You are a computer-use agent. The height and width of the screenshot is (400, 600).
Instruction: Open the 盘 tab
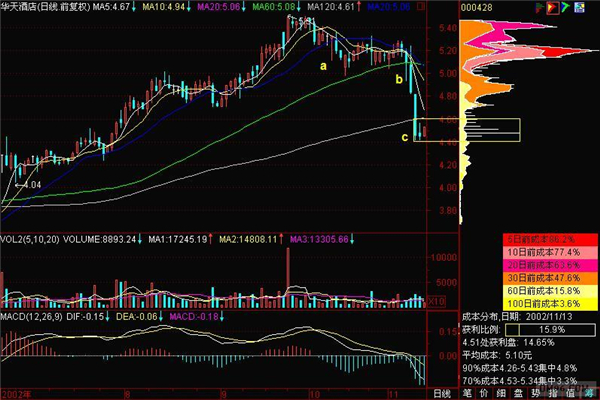tap(519, 393)
